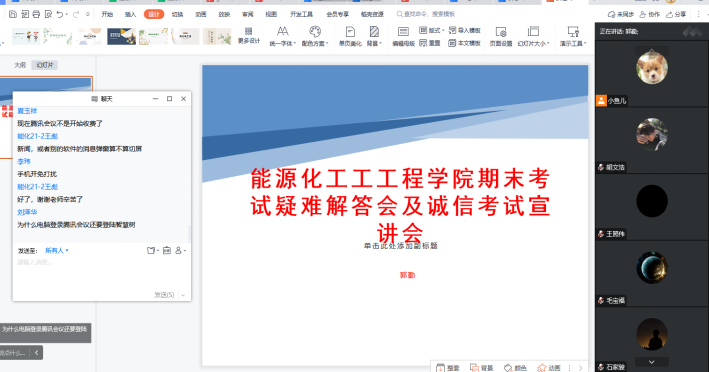Screen dimensions: 709x372
Task: Click the 发送(S) send button in chat
Action: 164,295
